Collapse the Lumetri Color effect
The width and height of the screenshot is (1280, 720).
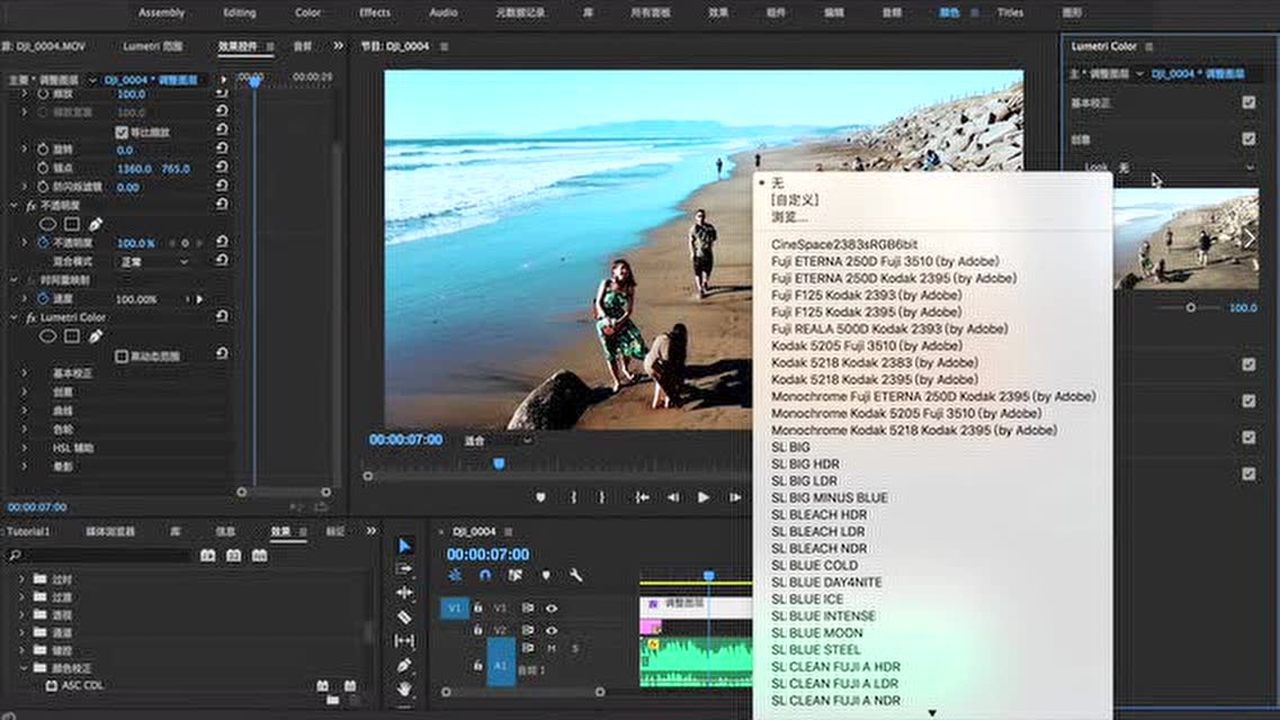coord(14,317)
